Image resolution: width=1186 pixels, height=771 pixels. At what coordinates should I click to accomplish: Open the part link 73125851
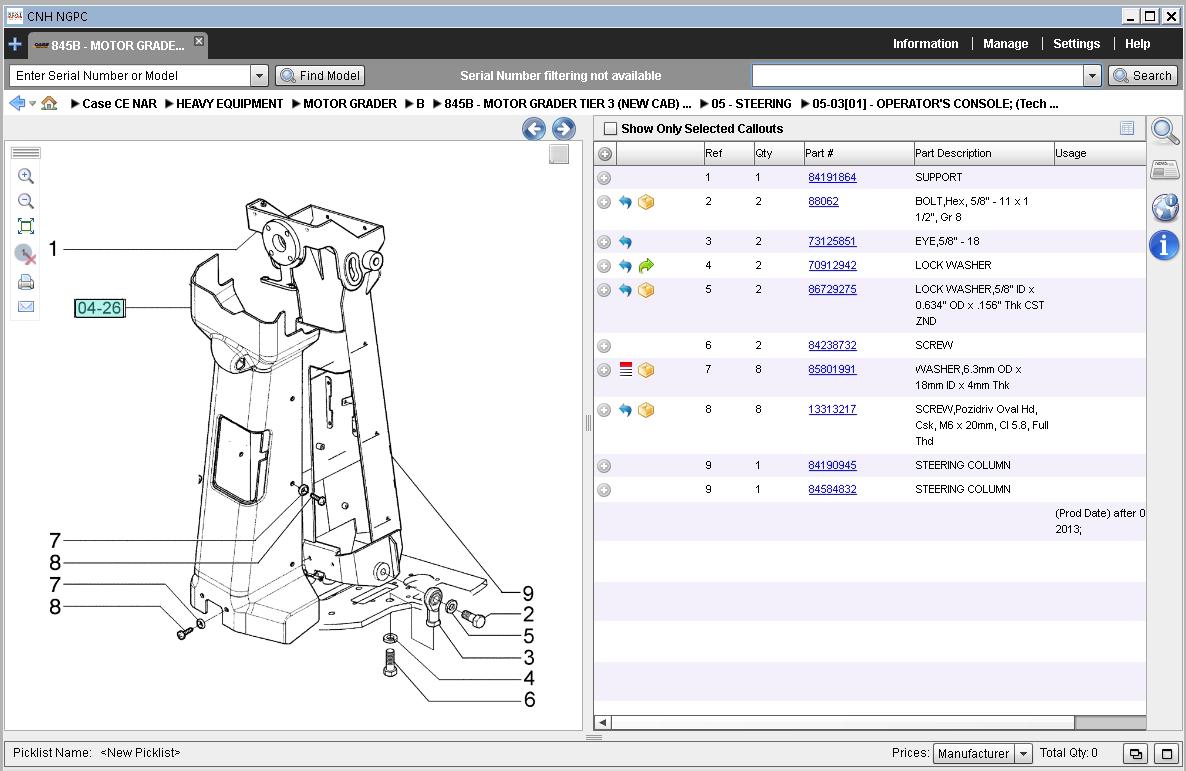click(832, 241)
